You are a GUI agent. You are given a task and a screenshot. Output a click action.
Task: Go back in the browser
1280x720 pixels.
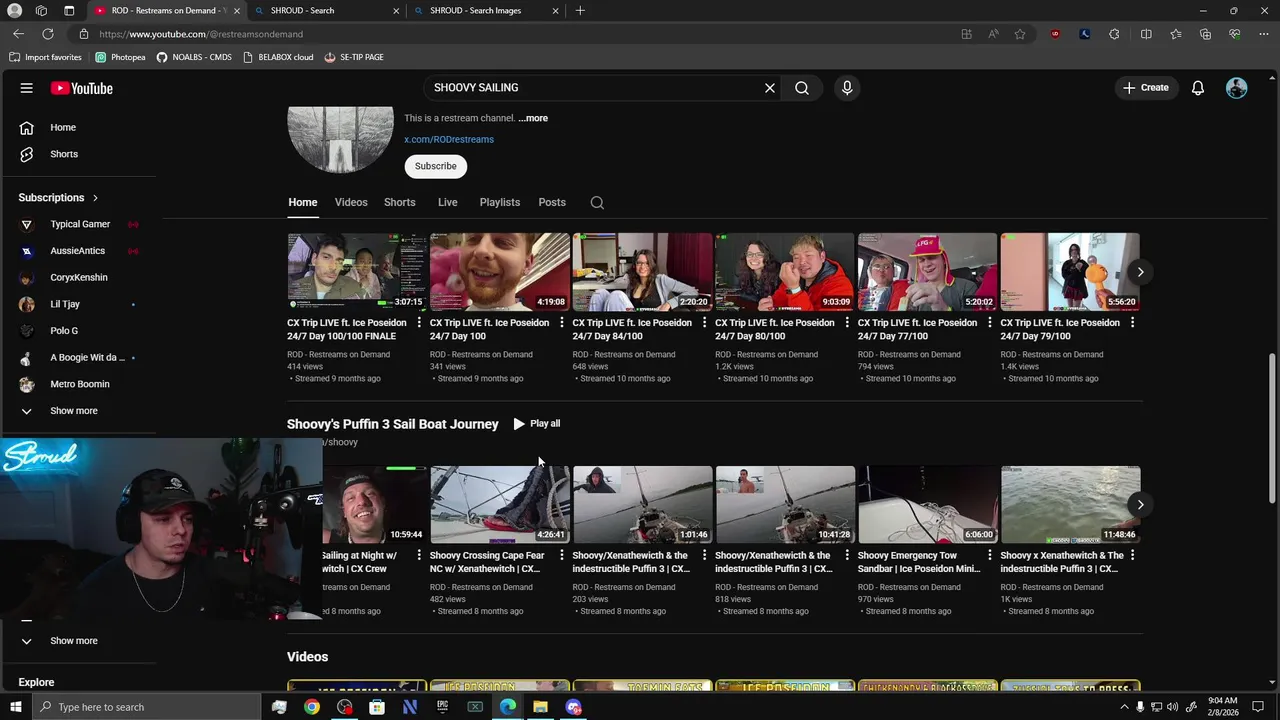pos(18,34)
